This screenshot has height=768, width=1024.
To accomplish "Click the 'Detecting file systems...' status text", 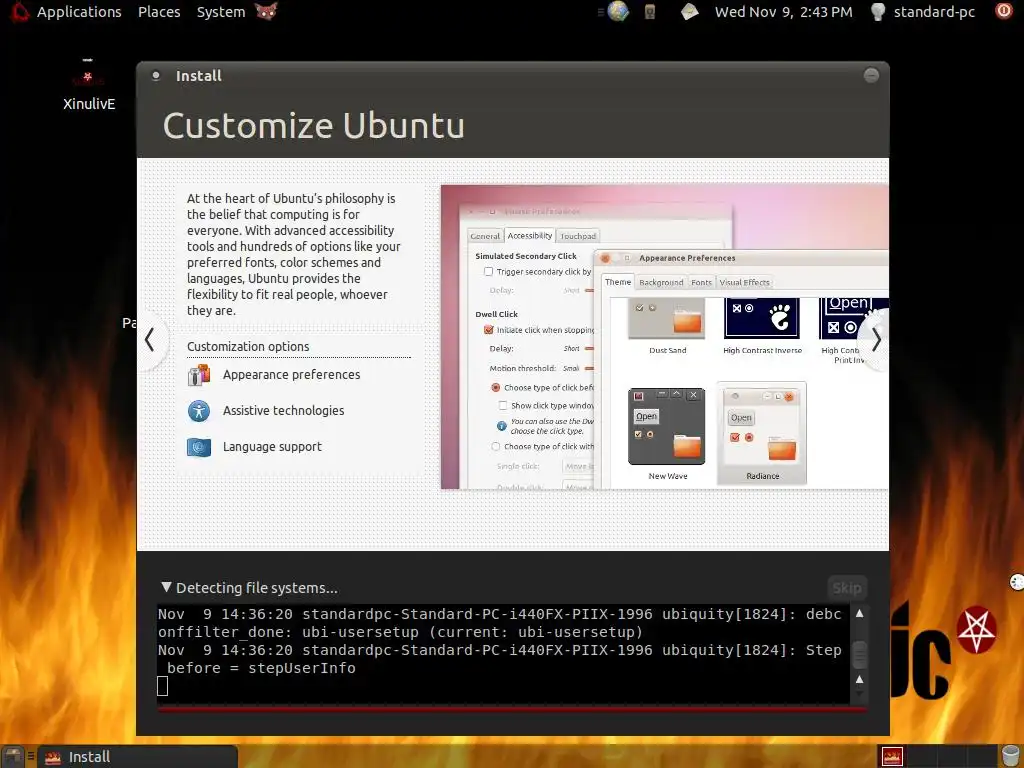I will [257, 588].
